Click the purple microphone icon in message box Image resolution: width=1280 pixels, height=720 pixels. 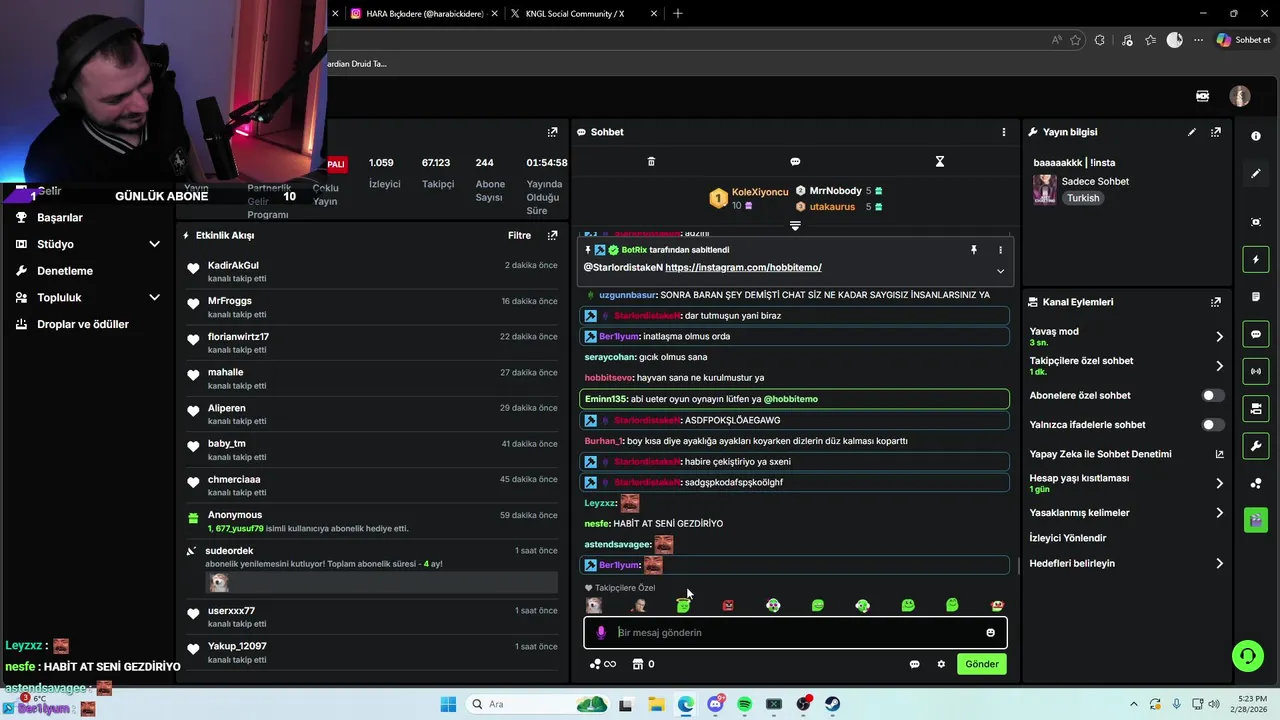pyautogui.click(x=601, y=632)
